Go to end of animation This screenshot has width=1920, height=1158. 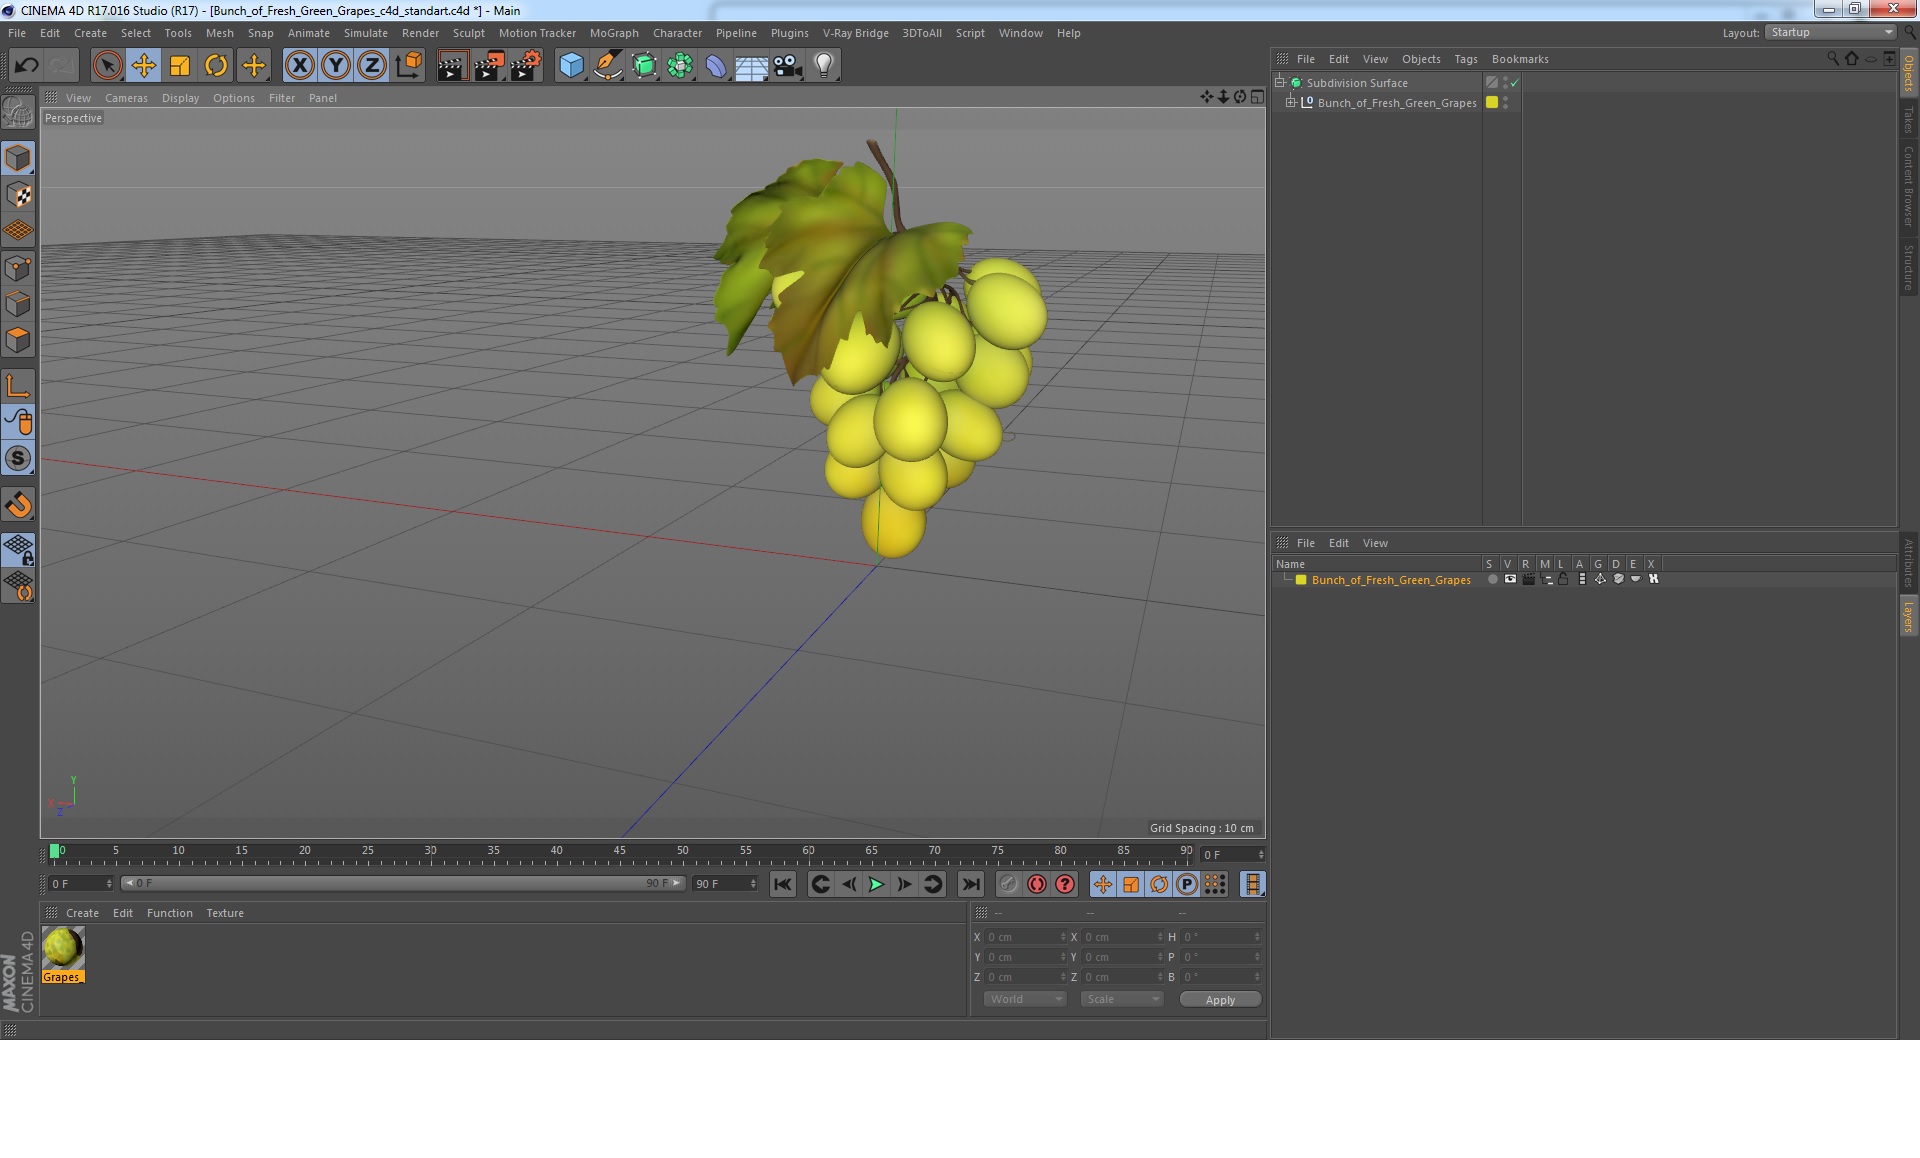970,884
